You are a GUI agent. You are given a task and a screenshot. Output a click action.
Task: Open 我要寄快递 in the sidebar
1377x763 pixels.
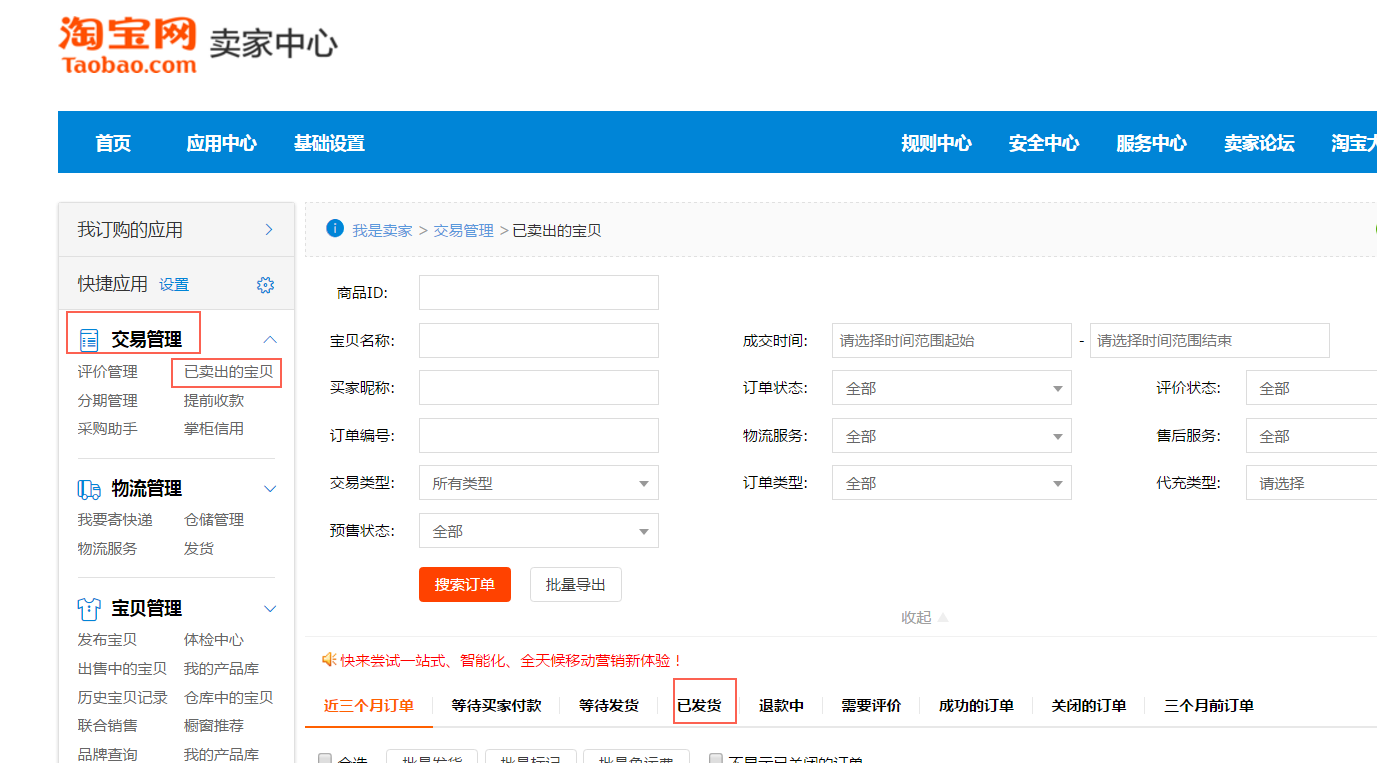pyautogui.click(x=116, y=520)
